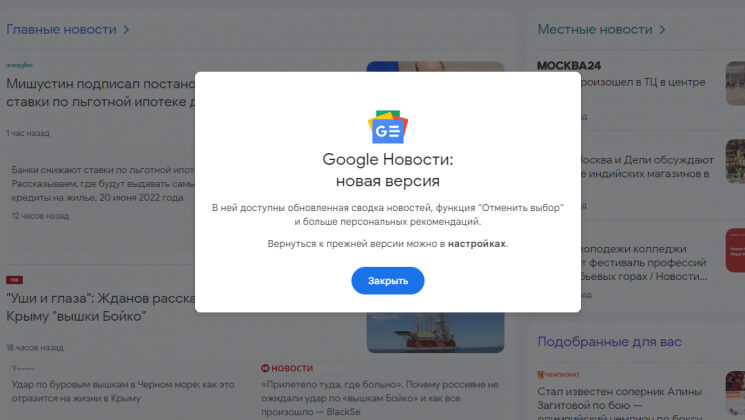Open the Москва и Дели обсуждают article
This screenshot has height=420, width=745.
click(x=647, y=167)
